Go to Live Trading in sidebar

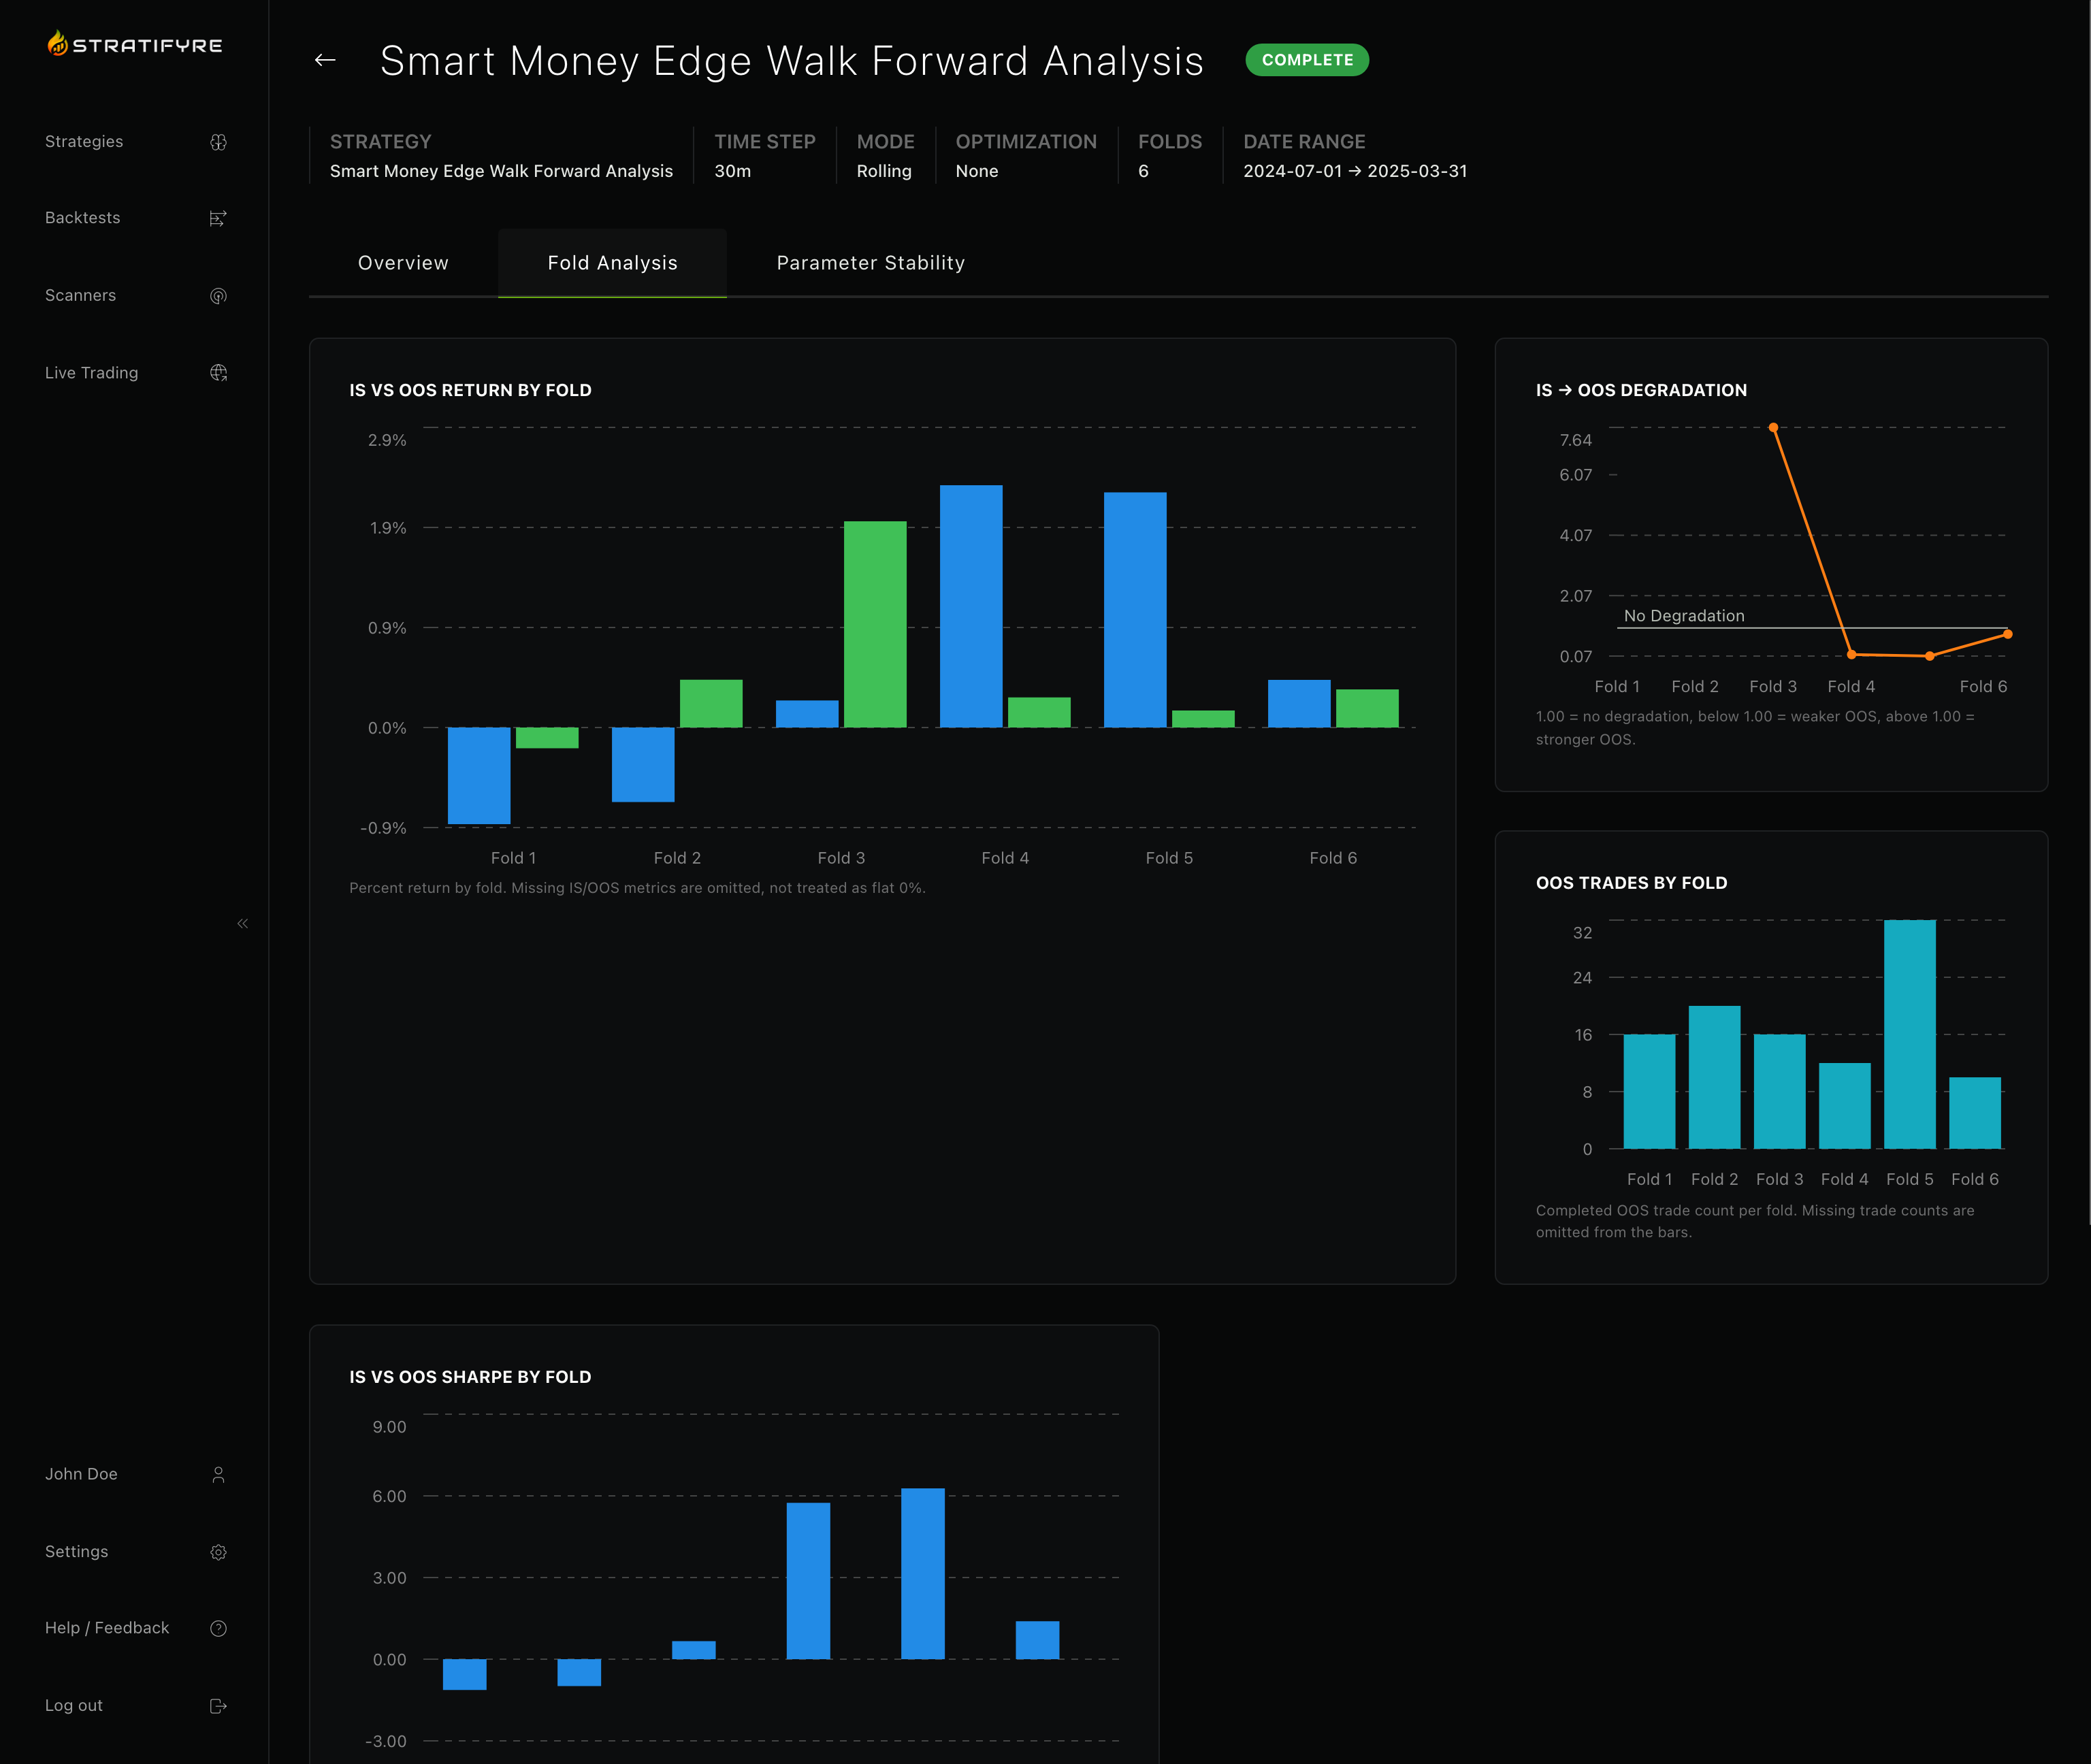tap(91, 372)
